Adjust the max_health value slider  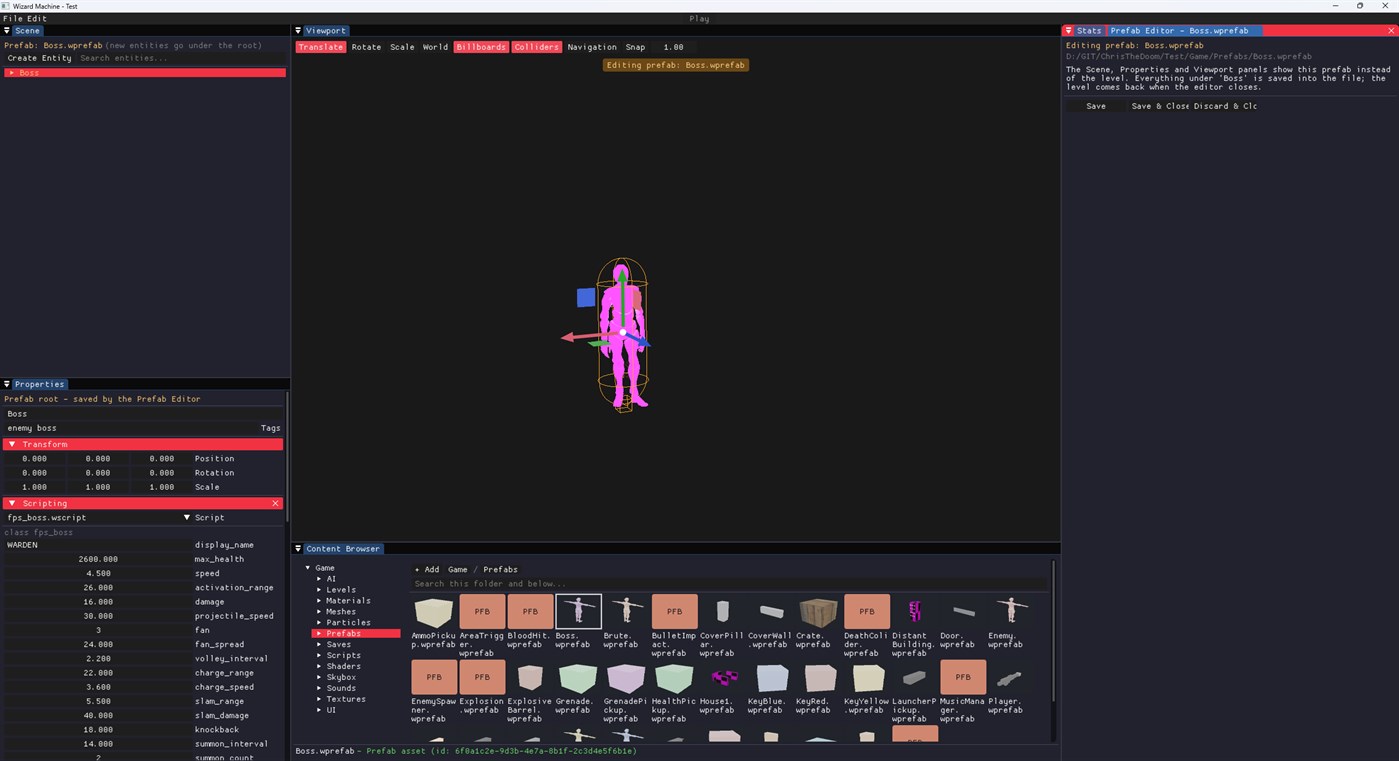pyautogui.click(x=98, y=559)
